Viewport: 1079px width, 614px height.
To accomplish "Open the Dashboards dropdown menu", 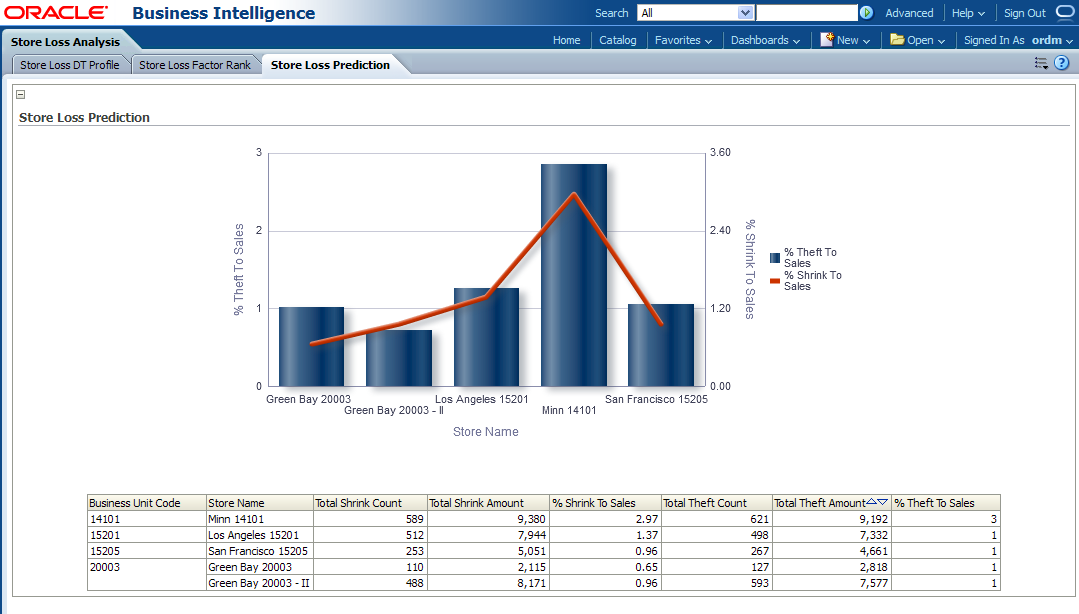I will tap(765, 40).
